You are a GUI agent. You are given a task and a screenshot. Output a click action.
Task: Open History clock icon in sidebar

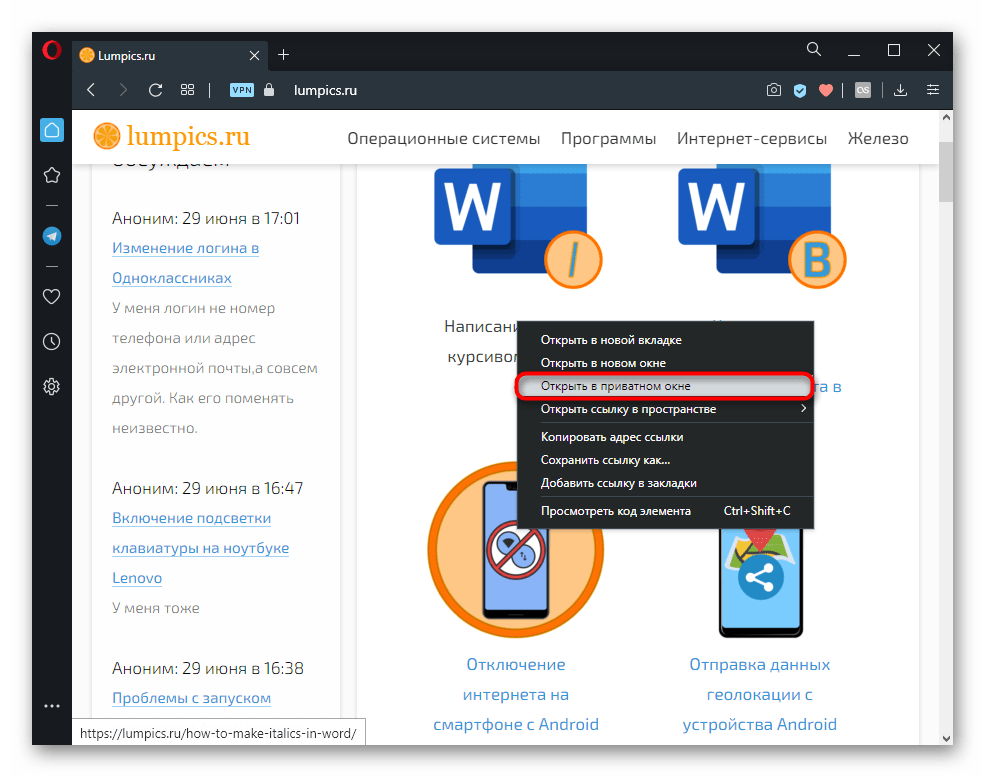pos(52,342)
